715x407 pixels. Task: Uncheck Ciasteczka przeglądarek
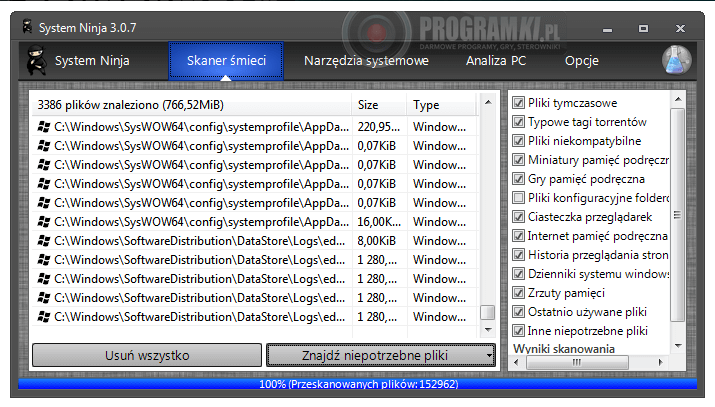click(518, 216)
